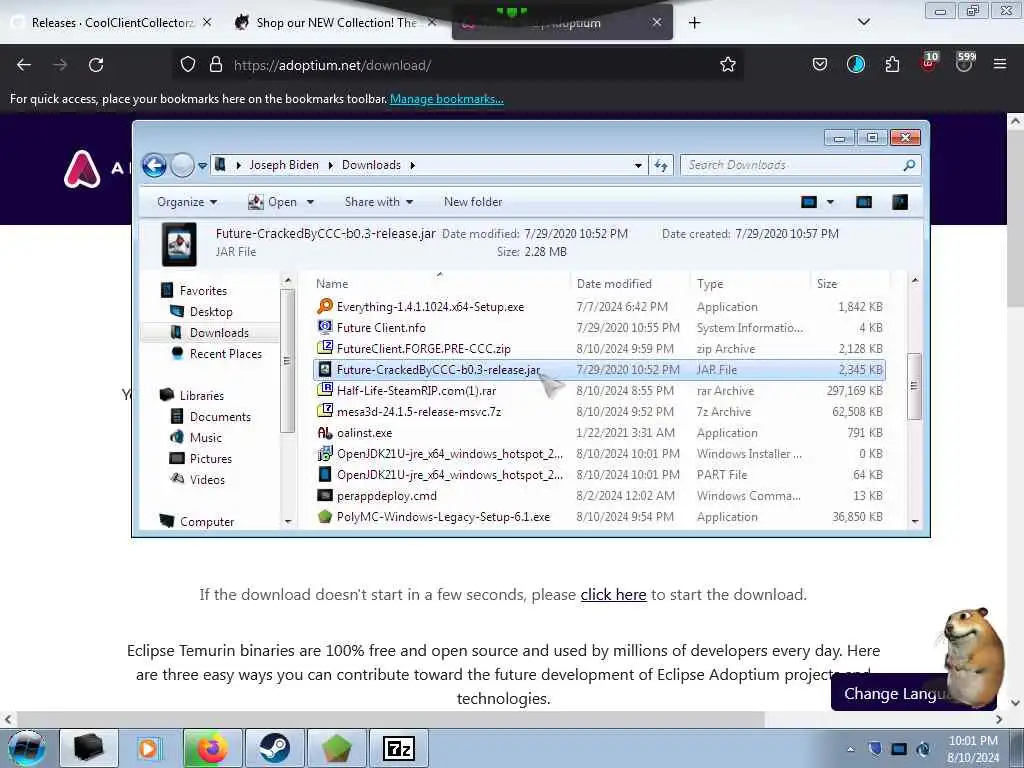Select the Future Client.nfo file
The width and height of the screenshot is (1024, 768).
click(600, 328)
